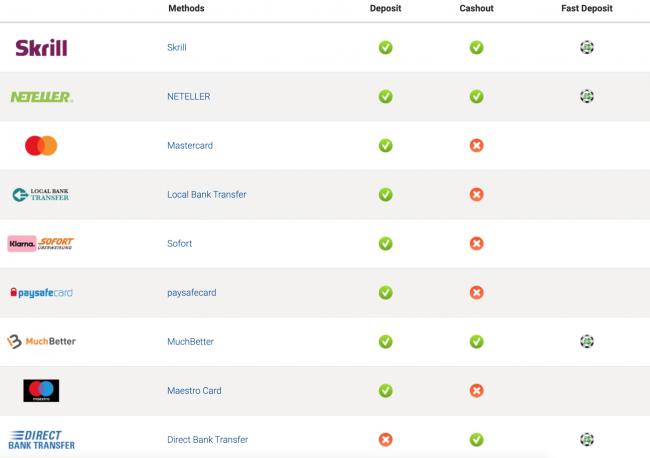650x458 pixels.
Task: Click MuchBetter fast deposit chip icon
Action: coord(587,341)
